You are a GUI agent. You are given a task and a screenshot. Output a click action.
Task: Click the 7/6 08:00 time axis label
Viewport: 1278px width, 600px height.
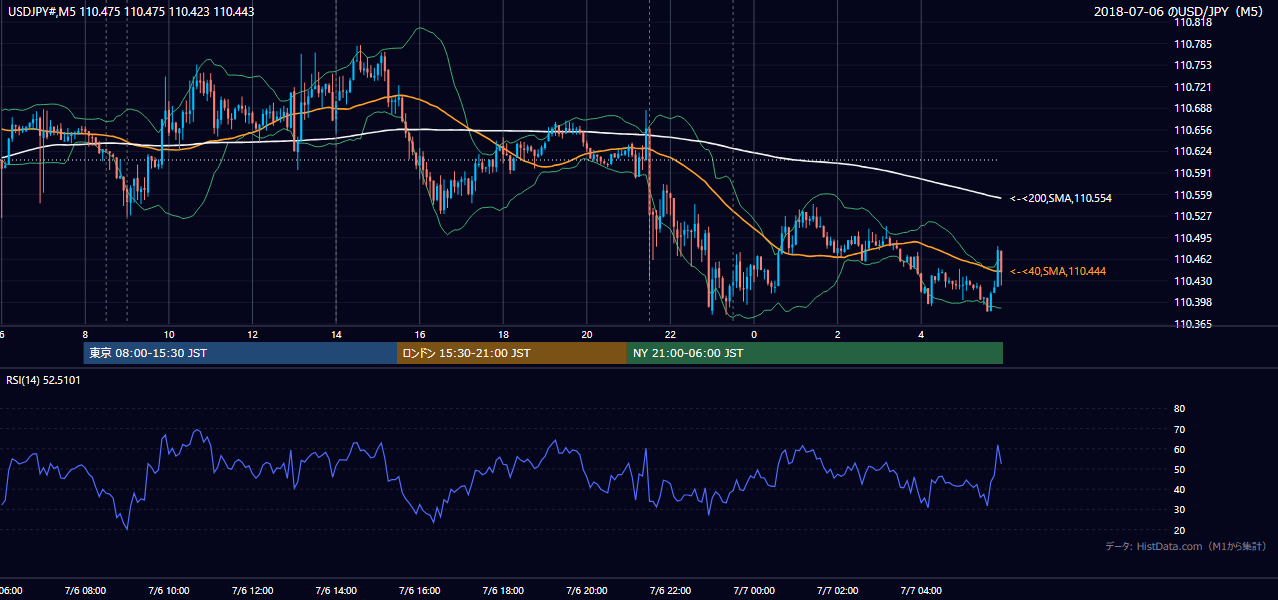click(86, 590)
